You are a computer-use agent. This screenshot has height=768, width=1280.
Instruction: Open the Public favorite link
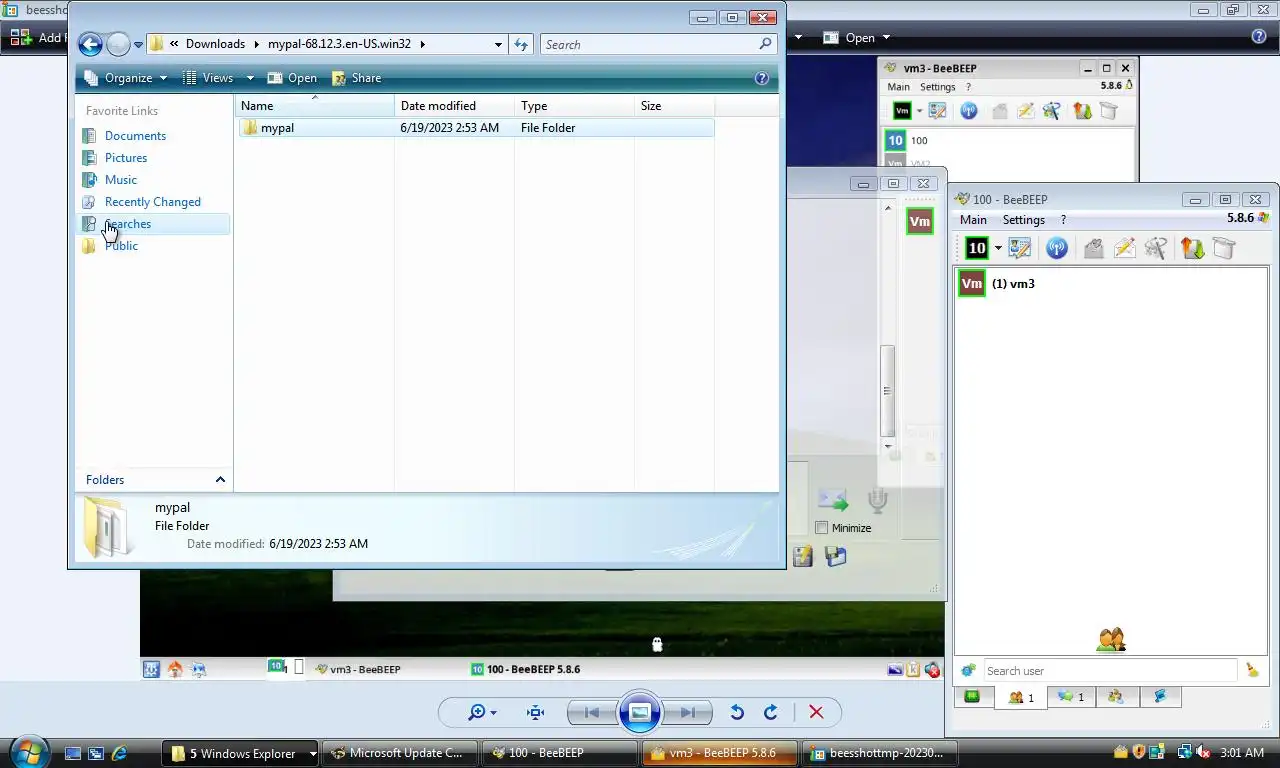121,246
